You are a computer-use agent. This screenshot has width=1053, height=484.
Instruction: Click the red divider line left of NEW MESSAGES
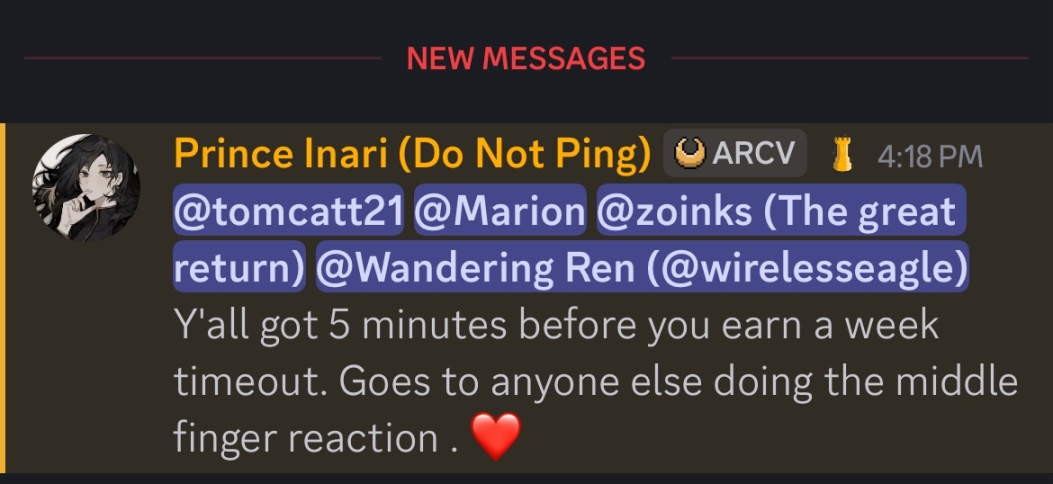coord(200,58)
